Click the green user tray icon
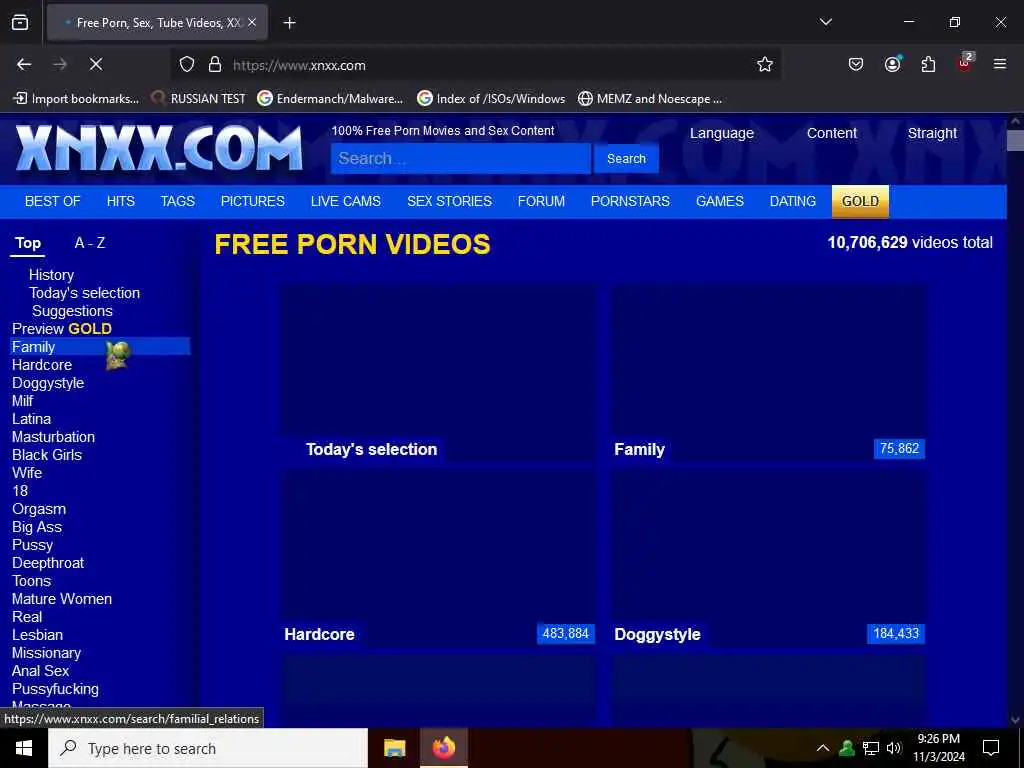Image resolution: width=1024 pixels, height=768 pixels. (x=847, y=748)
